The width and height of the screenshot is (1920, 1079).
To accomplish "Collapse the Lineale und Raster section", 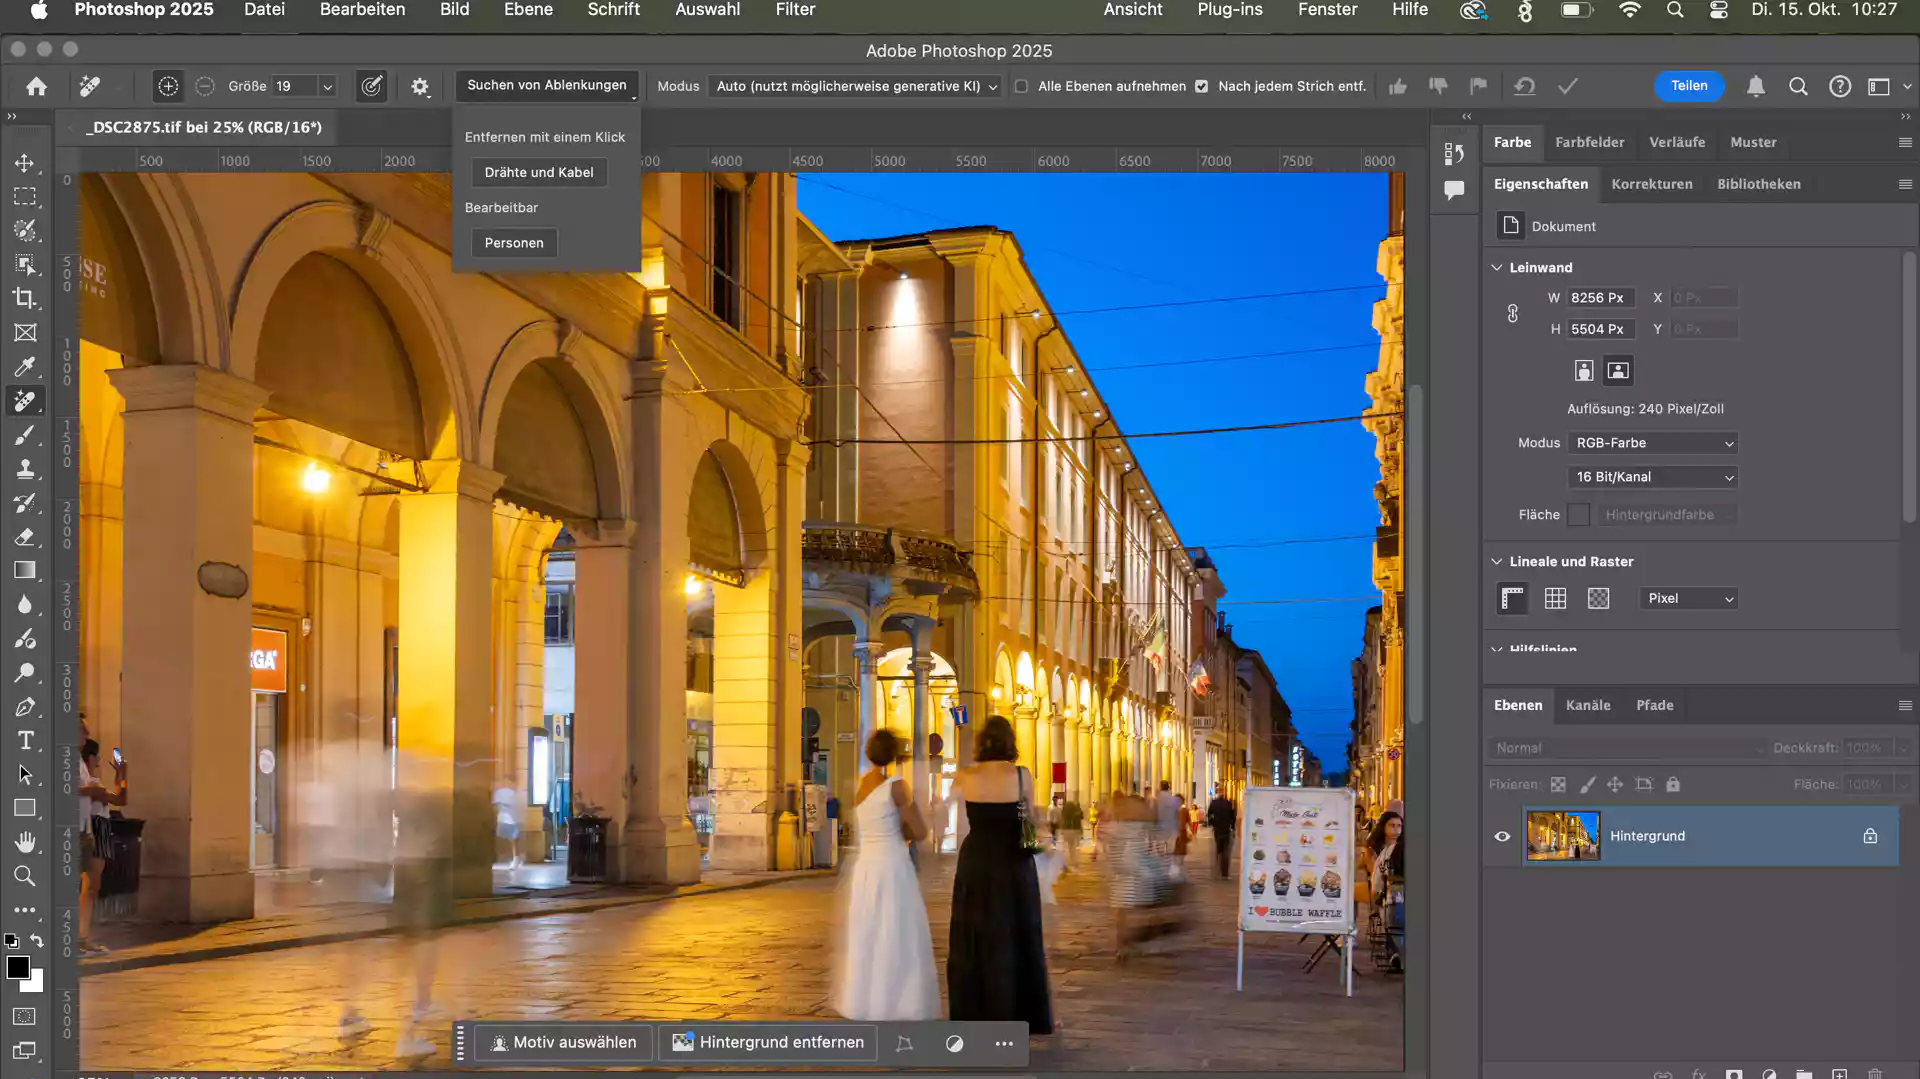I will [1497, 561].
